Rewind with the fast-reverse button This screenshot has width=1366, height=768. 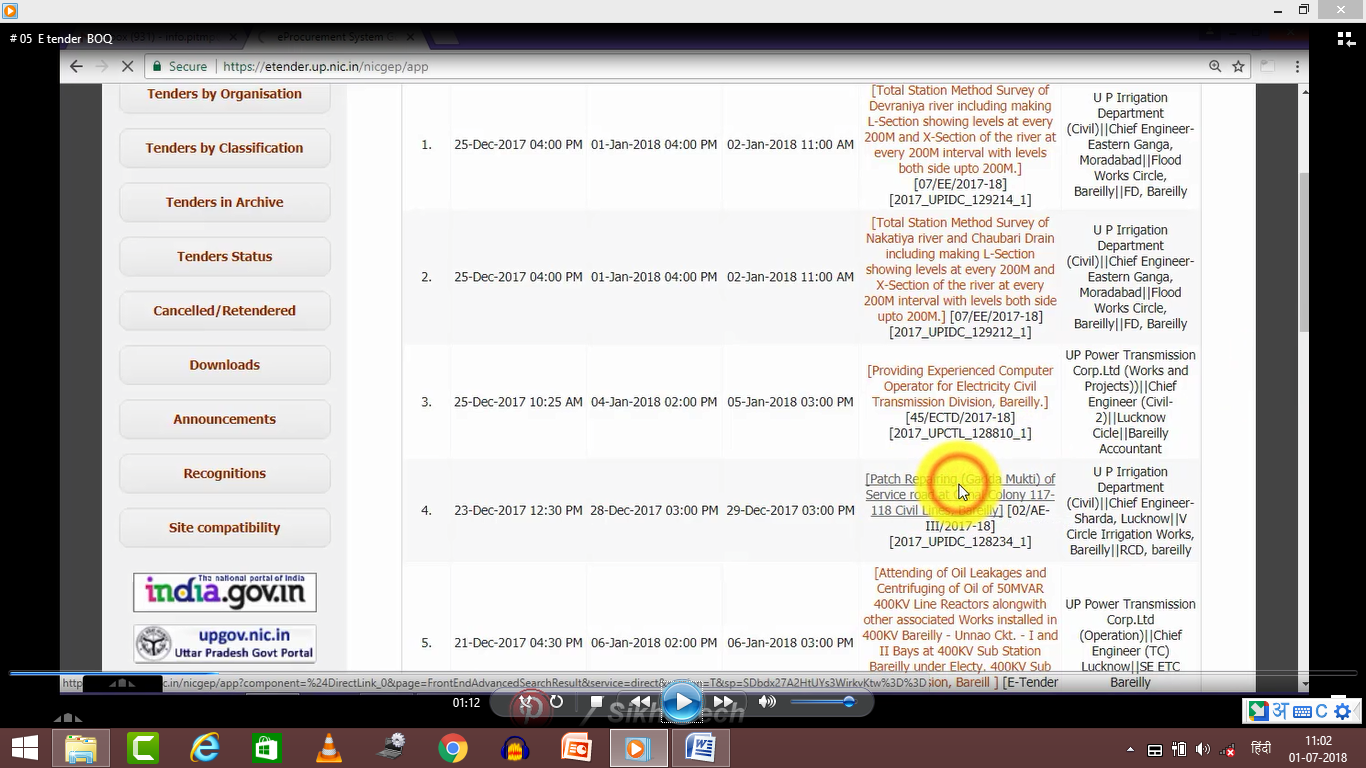tap(640, 702)
